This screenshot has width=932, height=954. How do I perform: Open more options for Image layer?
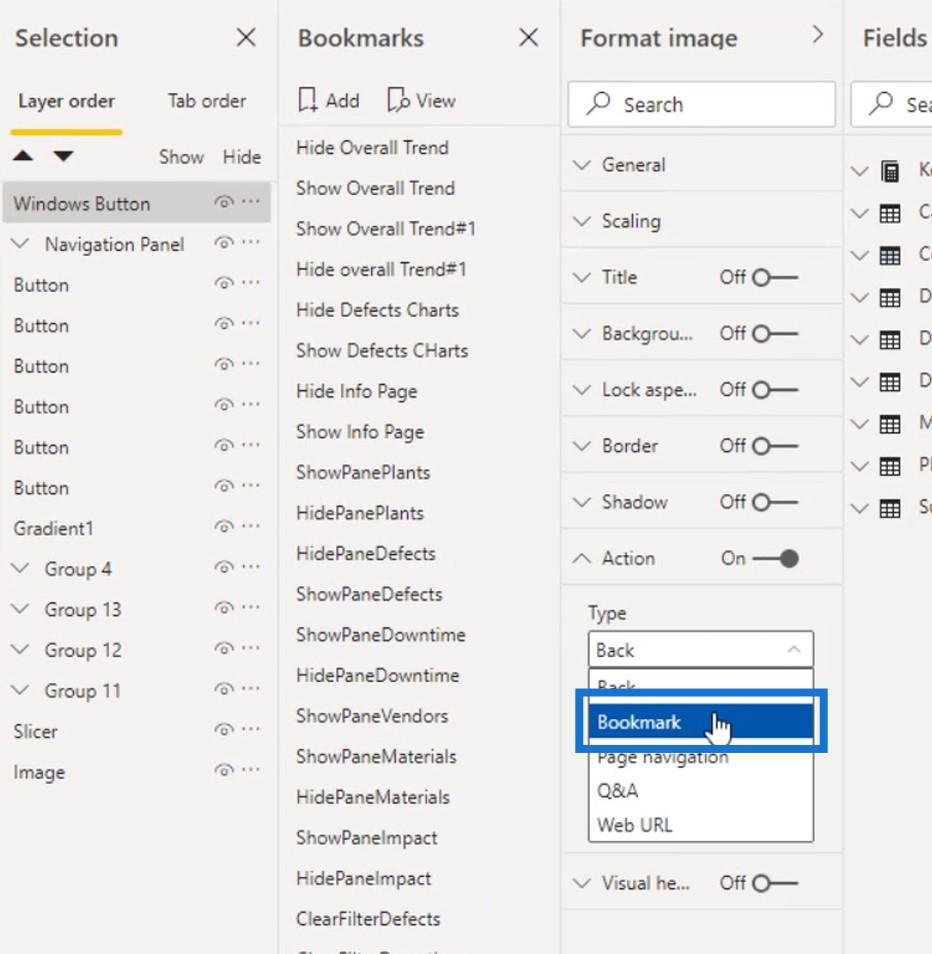point(251,771)
